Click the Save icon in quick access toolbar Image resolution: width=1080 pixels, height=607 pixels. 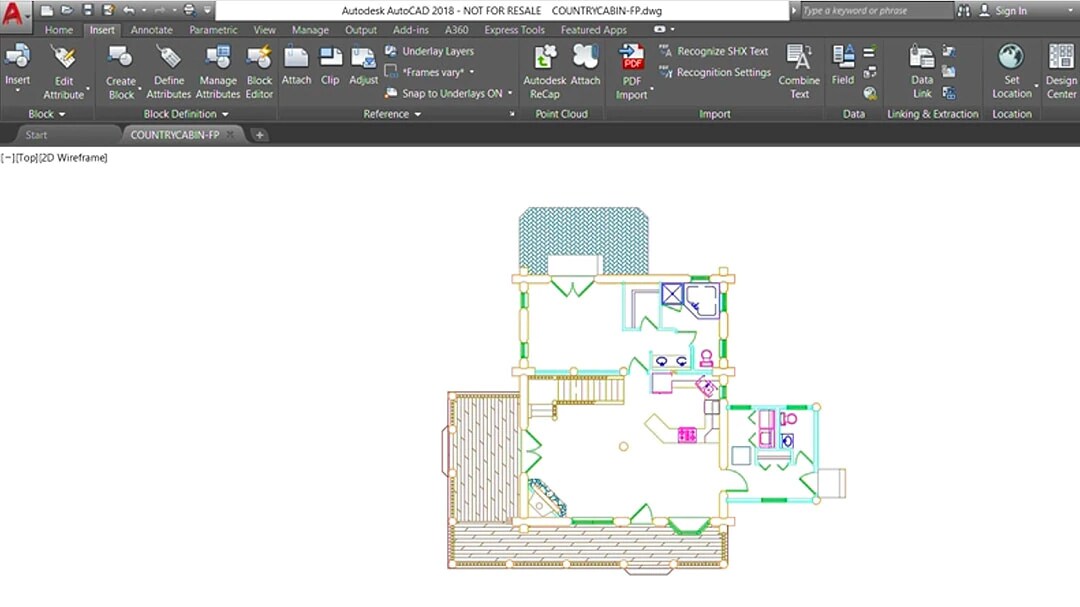click(x=87, y=11)
